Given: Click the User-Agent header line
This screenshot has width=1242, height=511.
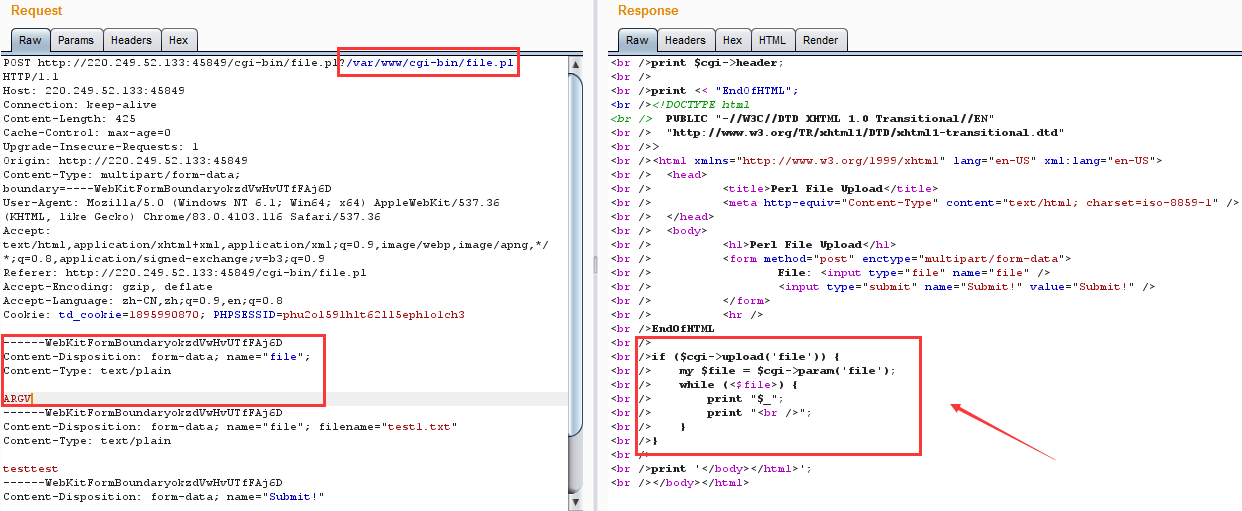Looking at the screenshot, I should pos(250,203).
